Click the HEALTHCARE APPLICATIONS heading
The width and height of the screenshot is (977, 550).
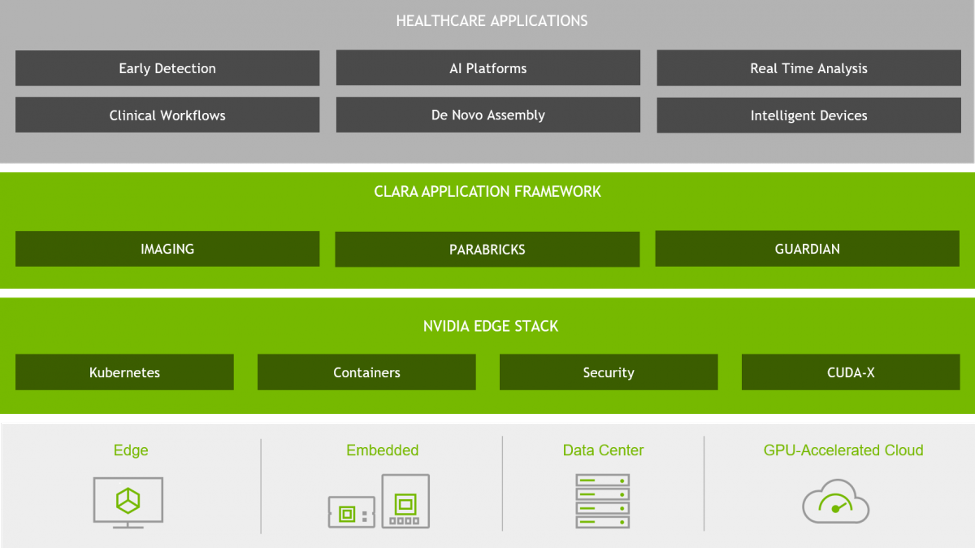click(492, 21)
